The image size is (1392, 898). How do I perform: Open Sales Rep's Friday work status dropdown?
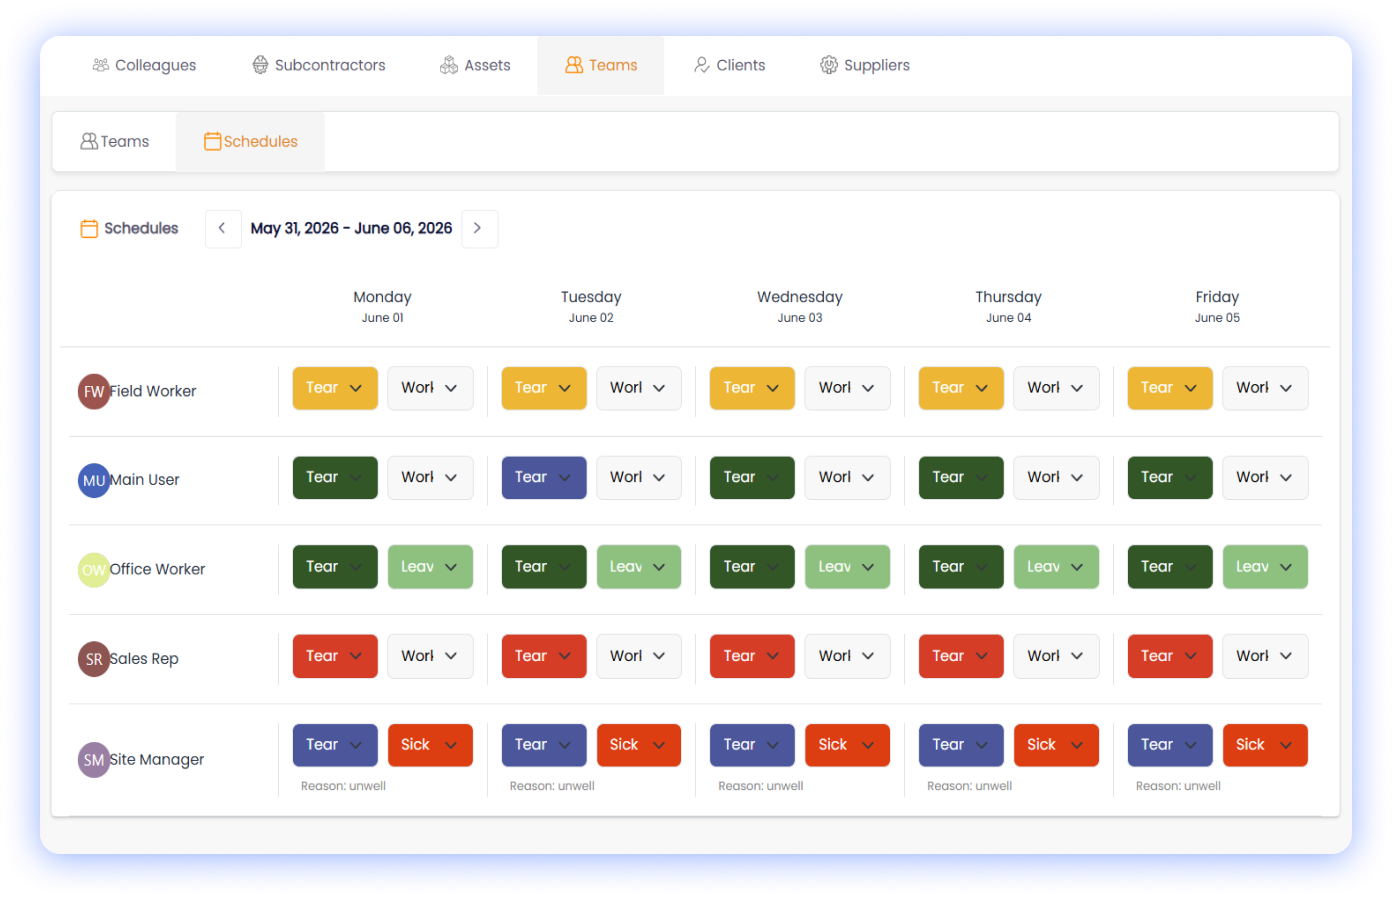1265,656
